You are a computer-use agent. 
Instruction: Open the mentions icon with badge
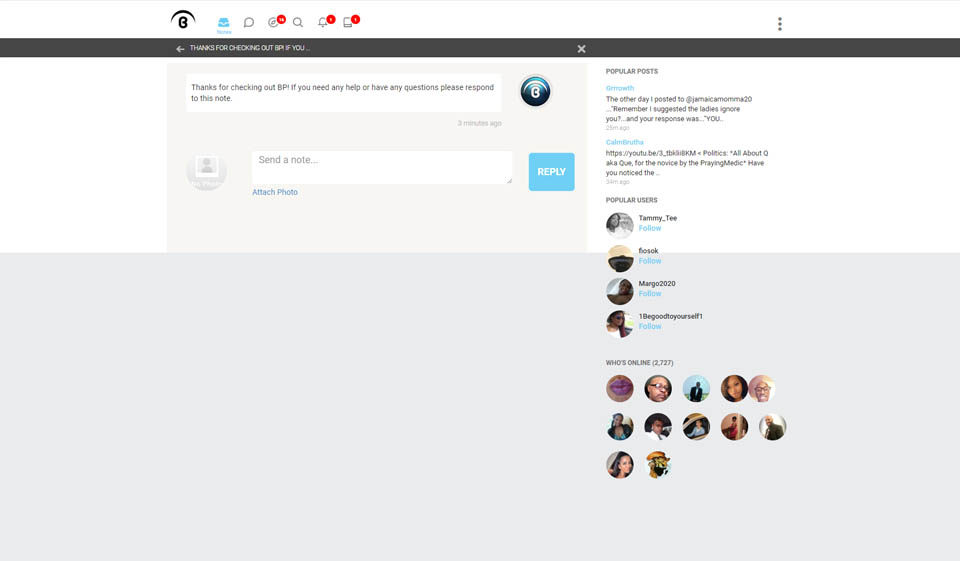(274, 23)
